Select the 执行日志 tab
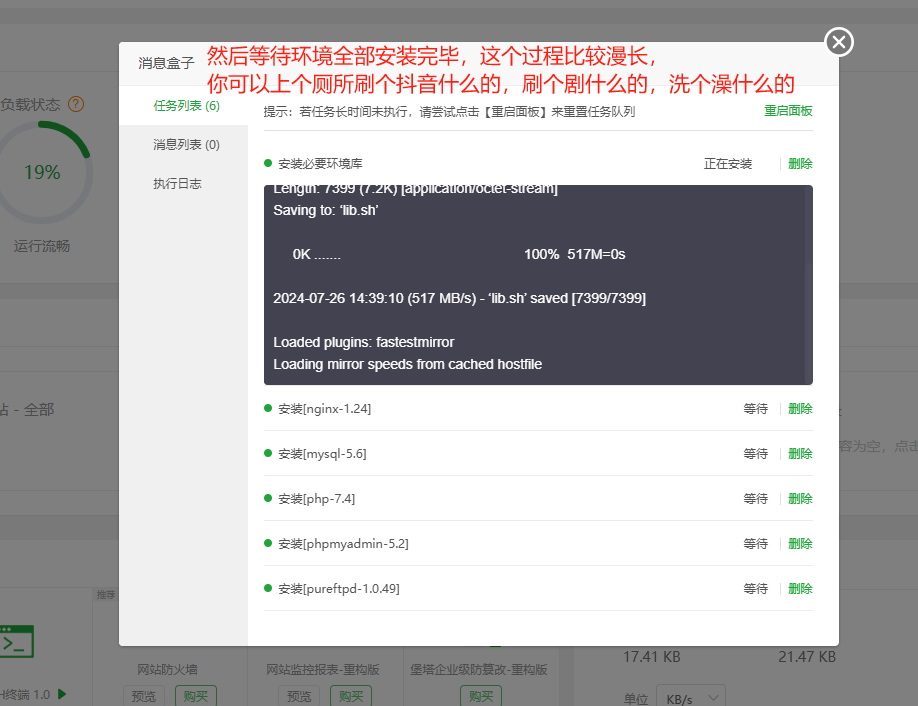 click(177, 184)
